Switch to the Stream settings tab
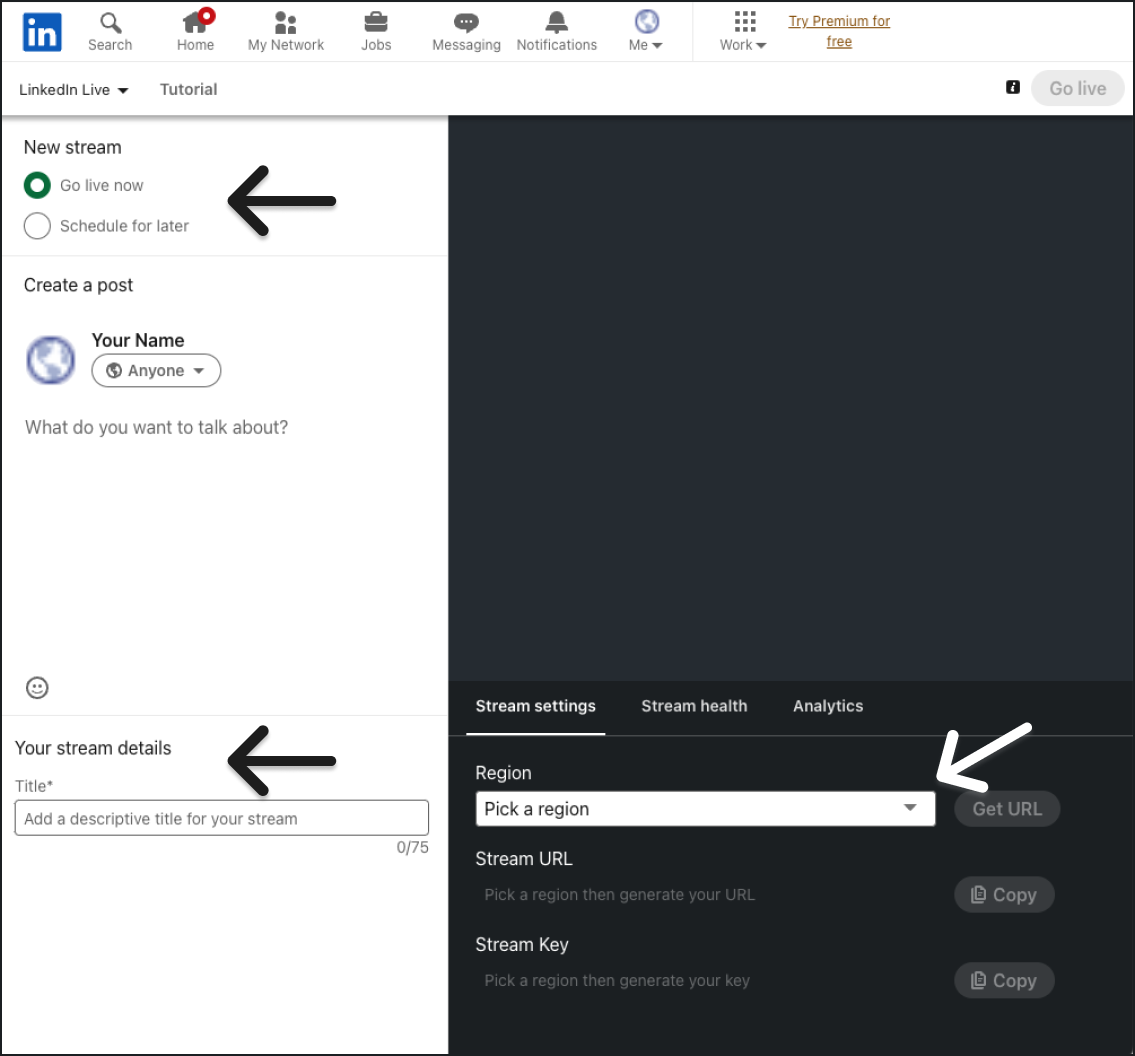The height and width of the screenshot is (1056, 1135). click(536, 706)
